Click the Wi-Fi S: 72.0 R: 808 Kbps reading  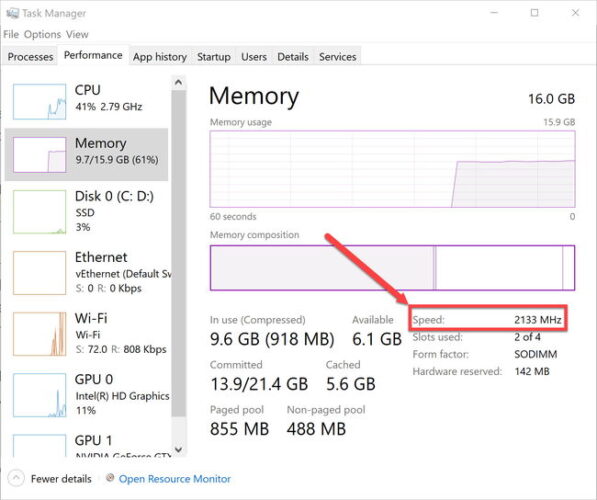121,349
